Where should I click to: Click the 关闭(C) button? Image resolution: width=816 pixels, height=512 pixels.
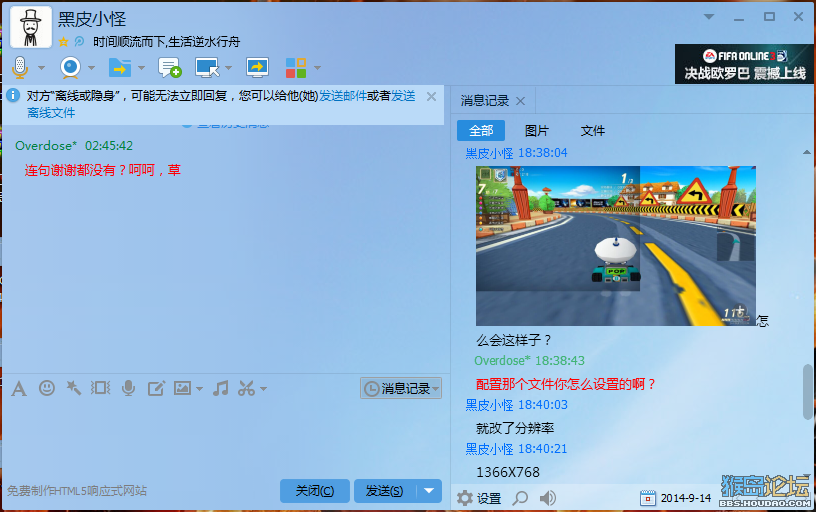(x=315, y=491)
